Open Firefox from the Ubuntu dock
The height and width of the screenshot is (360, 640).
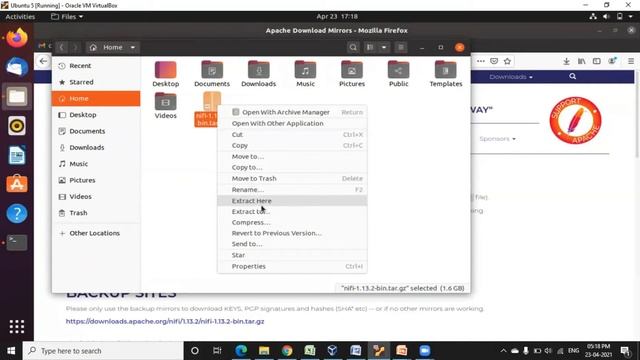[17, 38]
